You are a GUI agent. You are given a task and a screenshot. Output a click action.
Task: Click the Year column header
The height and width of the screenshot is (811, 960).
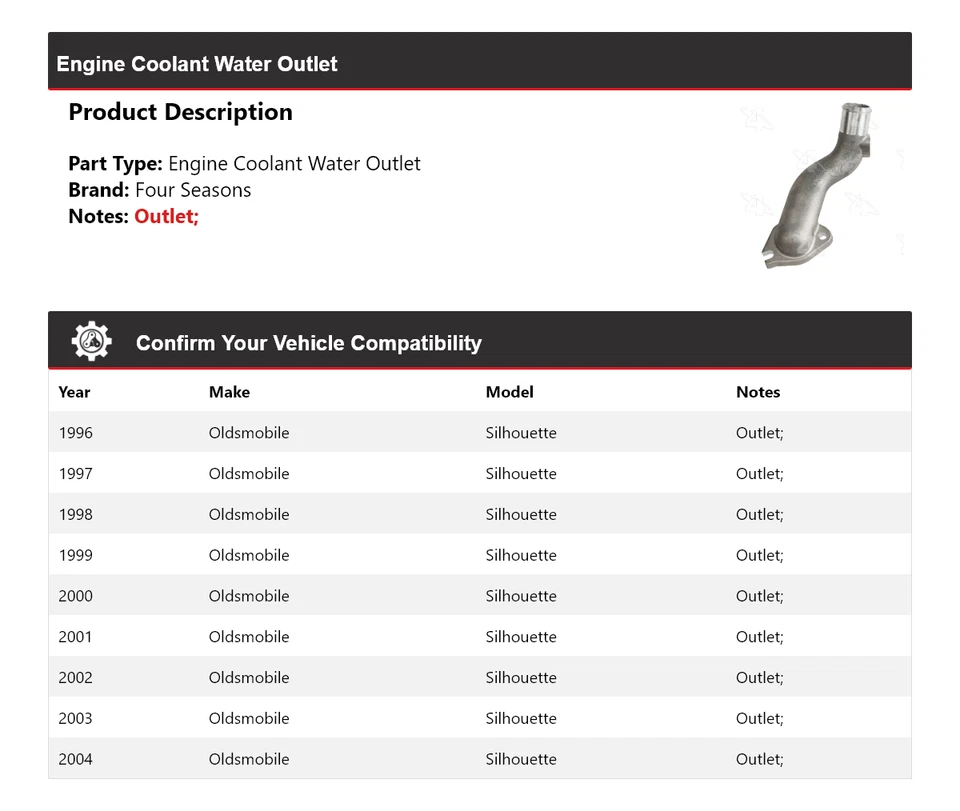click(x=74, y=392)
